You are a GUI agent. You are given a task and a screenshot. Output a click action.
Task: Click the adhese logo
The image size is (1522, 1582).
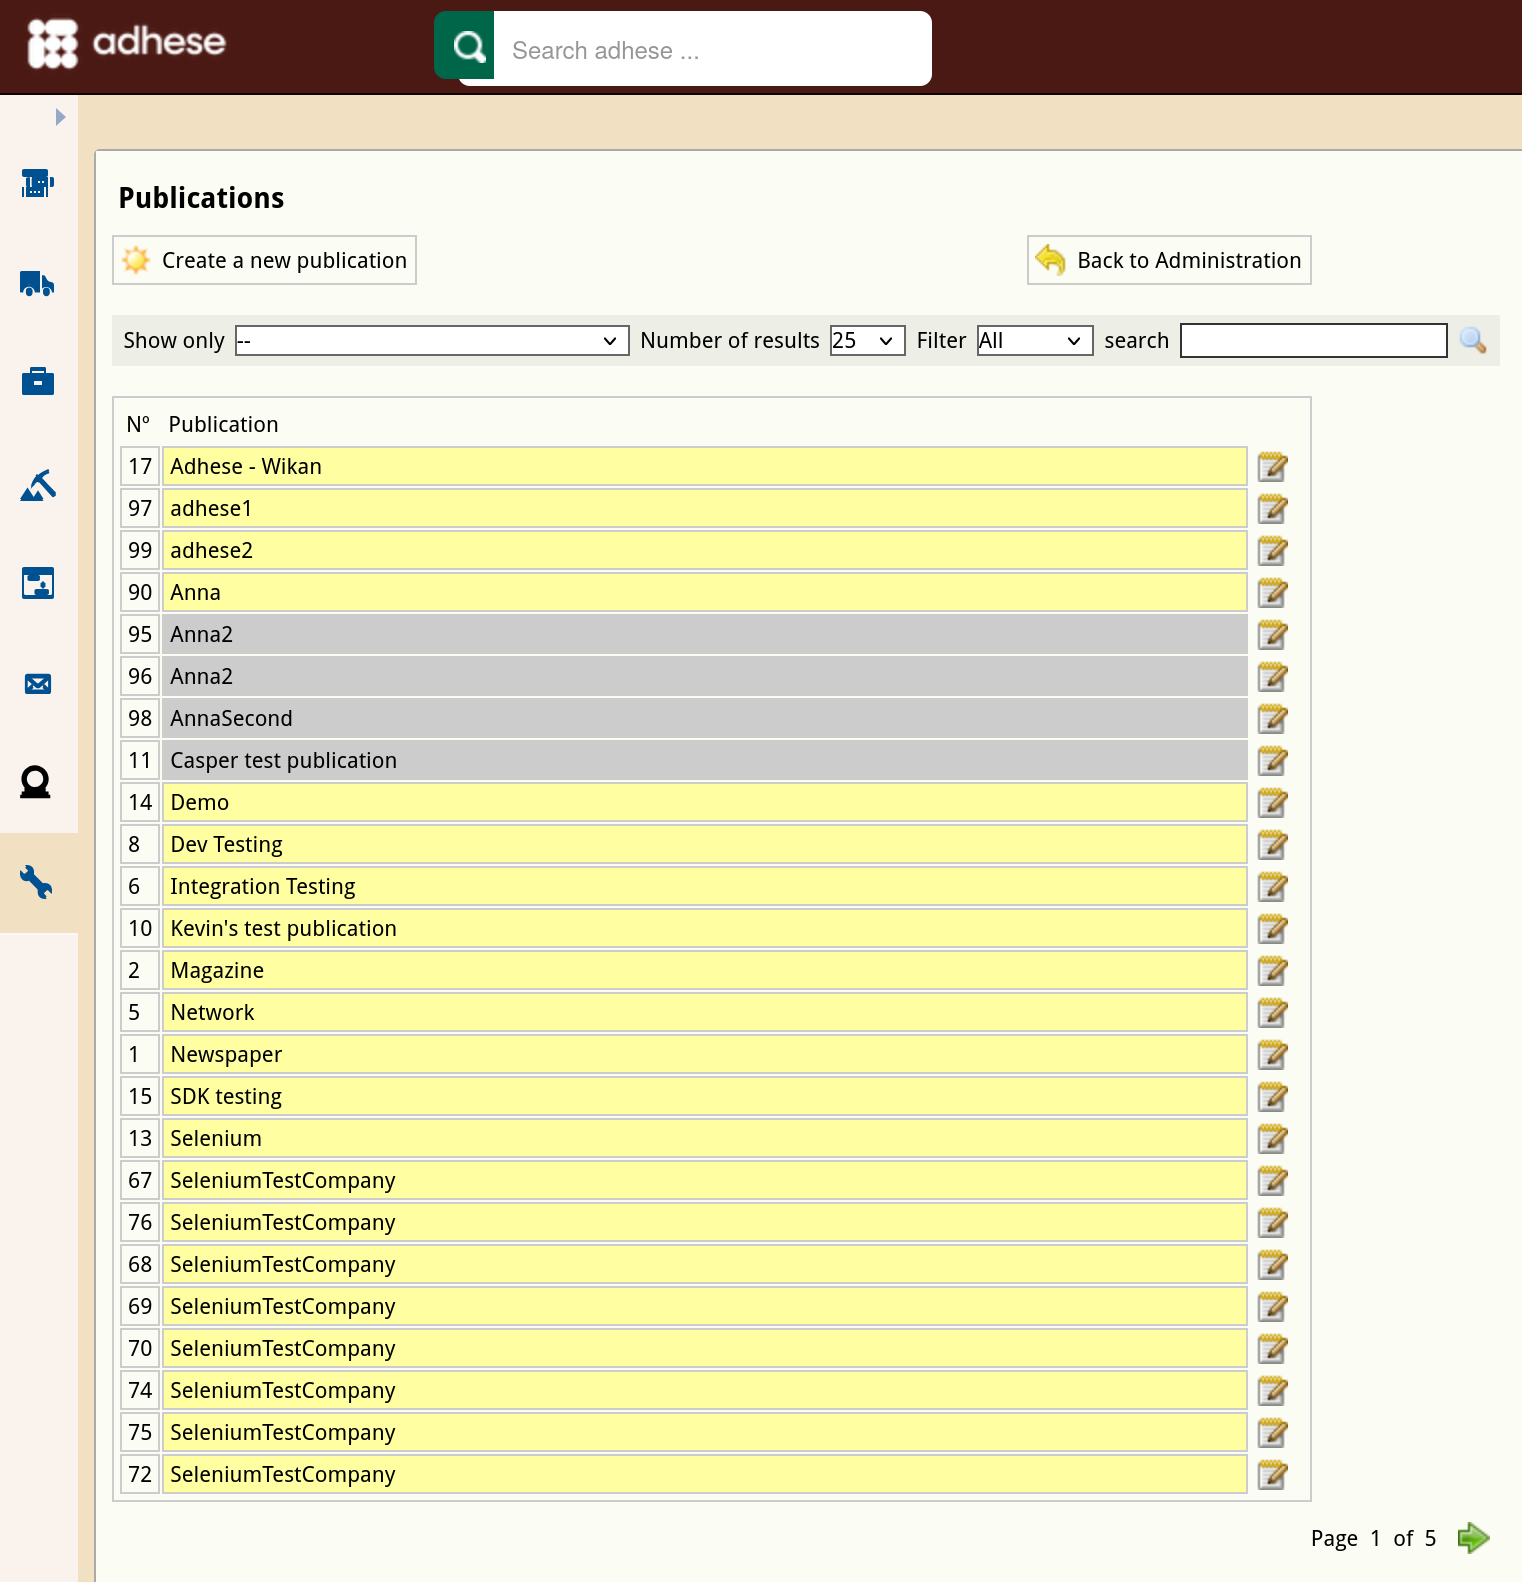coord(126,43)
